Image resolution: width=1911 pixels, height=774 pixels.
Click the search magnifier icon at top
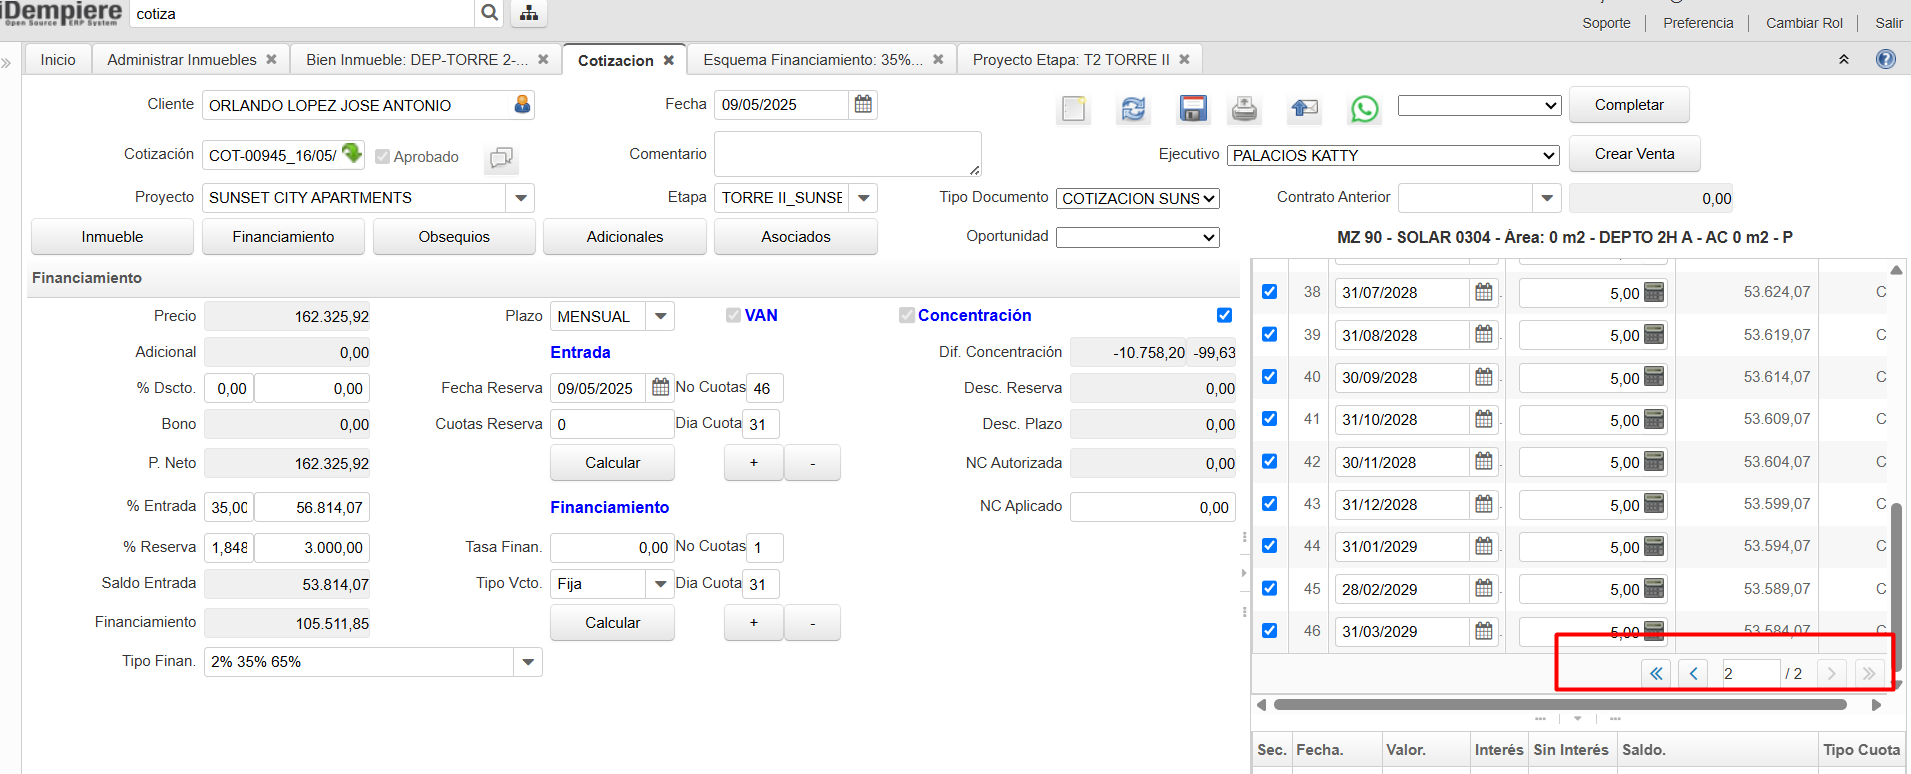pos(489,13)
